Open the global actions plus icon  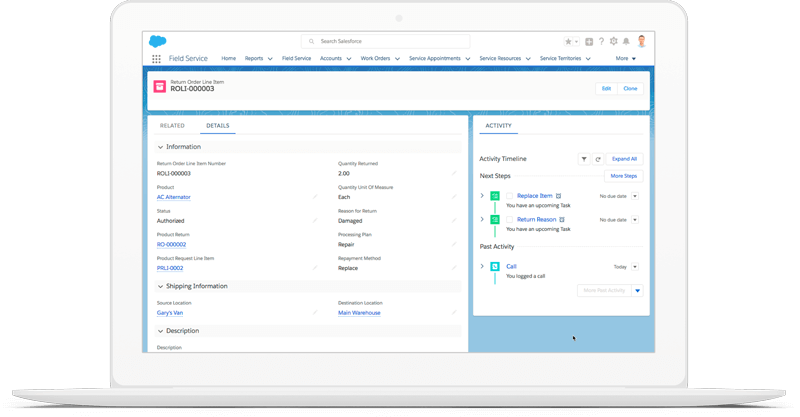(589, 42)
